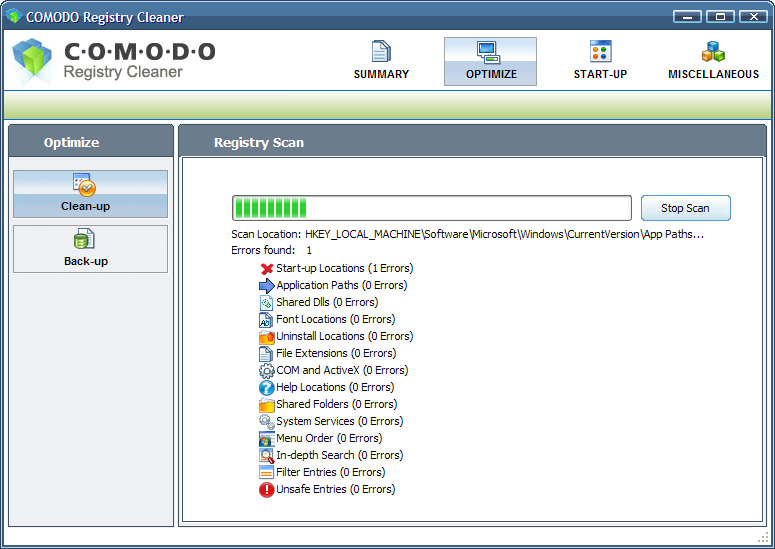Select 'Unsafe Entries (0 Errors)' text

(x=336, y=489)
